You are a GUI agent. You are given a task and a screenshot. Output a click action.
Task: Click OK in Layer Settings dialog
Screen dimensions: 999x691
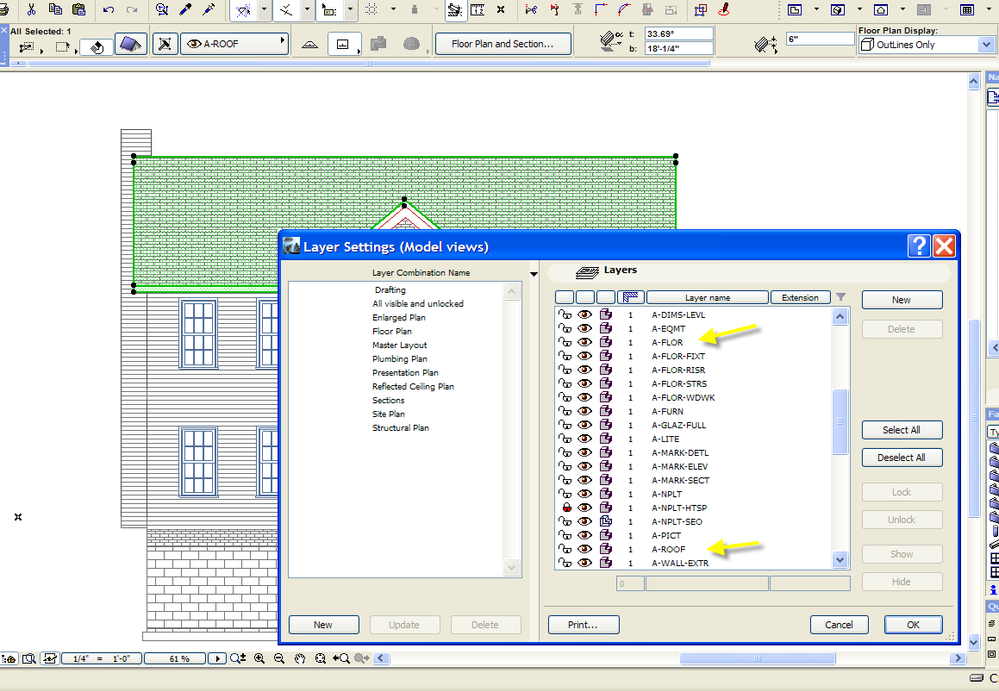[912, 625]
